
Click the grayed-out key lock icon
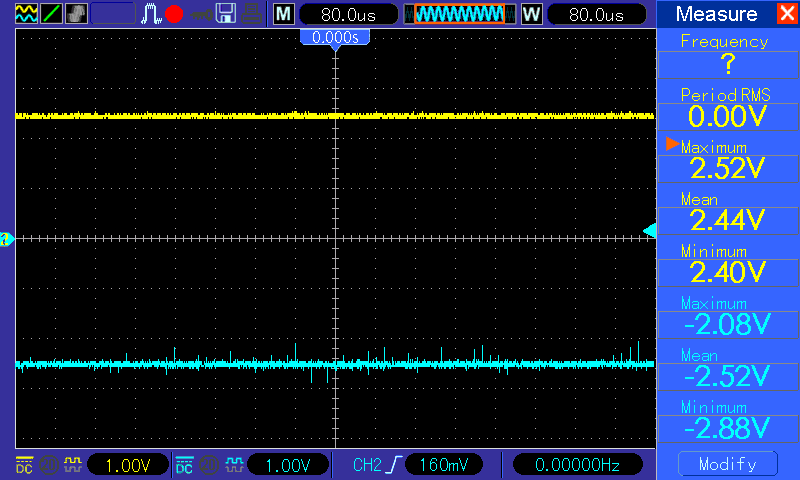(x=201, y=14)
